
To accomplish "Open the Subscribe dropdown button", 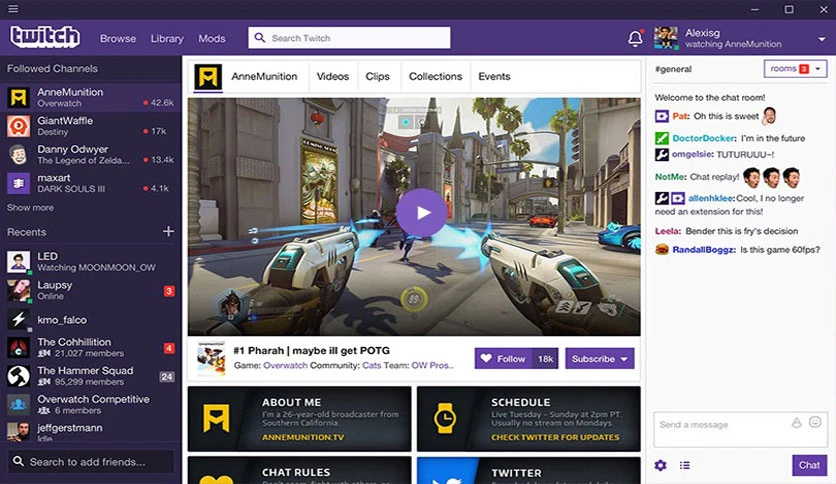I will [600, 359].
